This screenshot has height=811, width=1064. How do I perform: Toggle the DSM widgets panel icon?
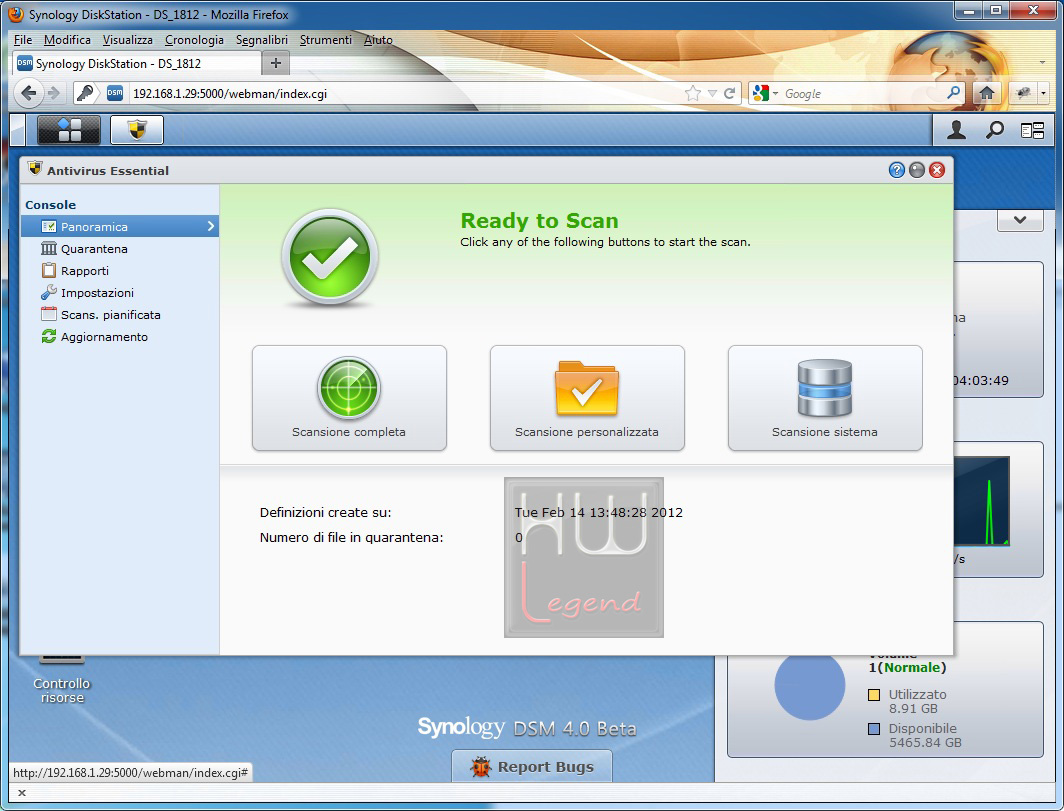pyautogui.click(x=1032, y=130)
